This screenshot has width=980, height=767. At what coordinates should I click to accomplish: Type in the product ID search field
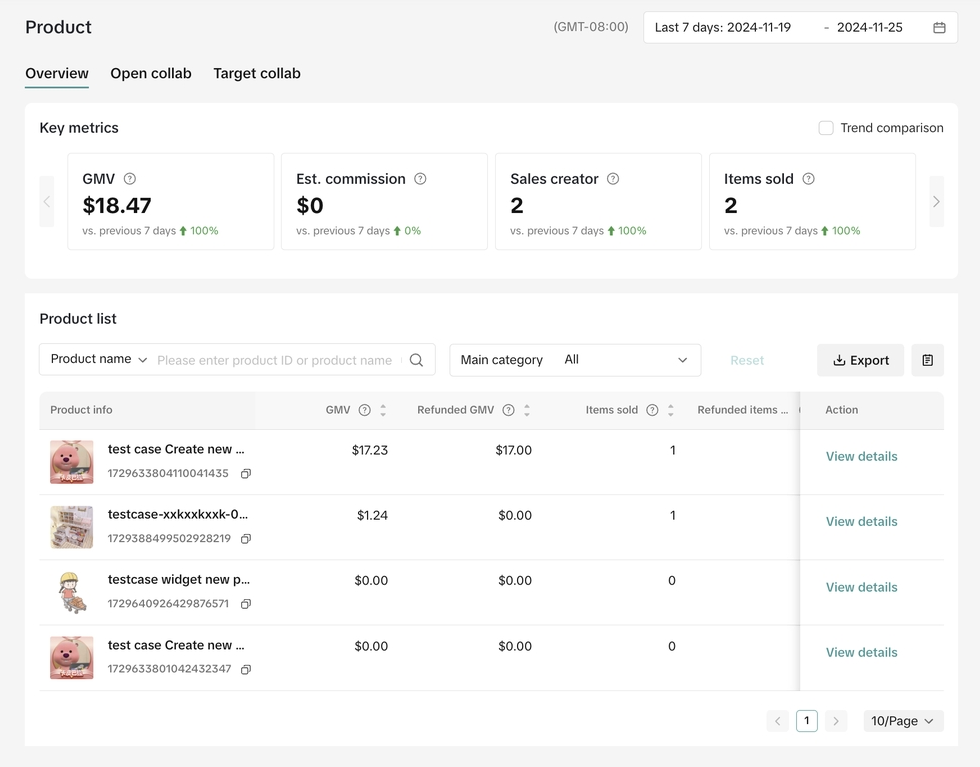[275, 360]
